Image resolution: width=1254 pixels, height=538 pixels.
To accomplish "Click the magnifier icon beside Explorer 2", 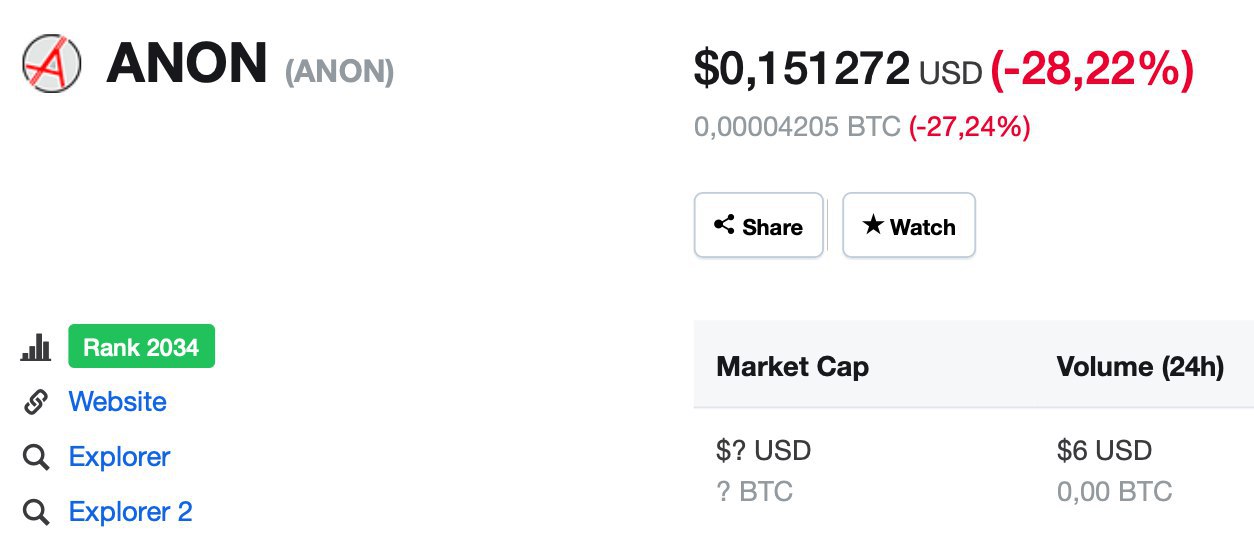I will tap(36, 513).
